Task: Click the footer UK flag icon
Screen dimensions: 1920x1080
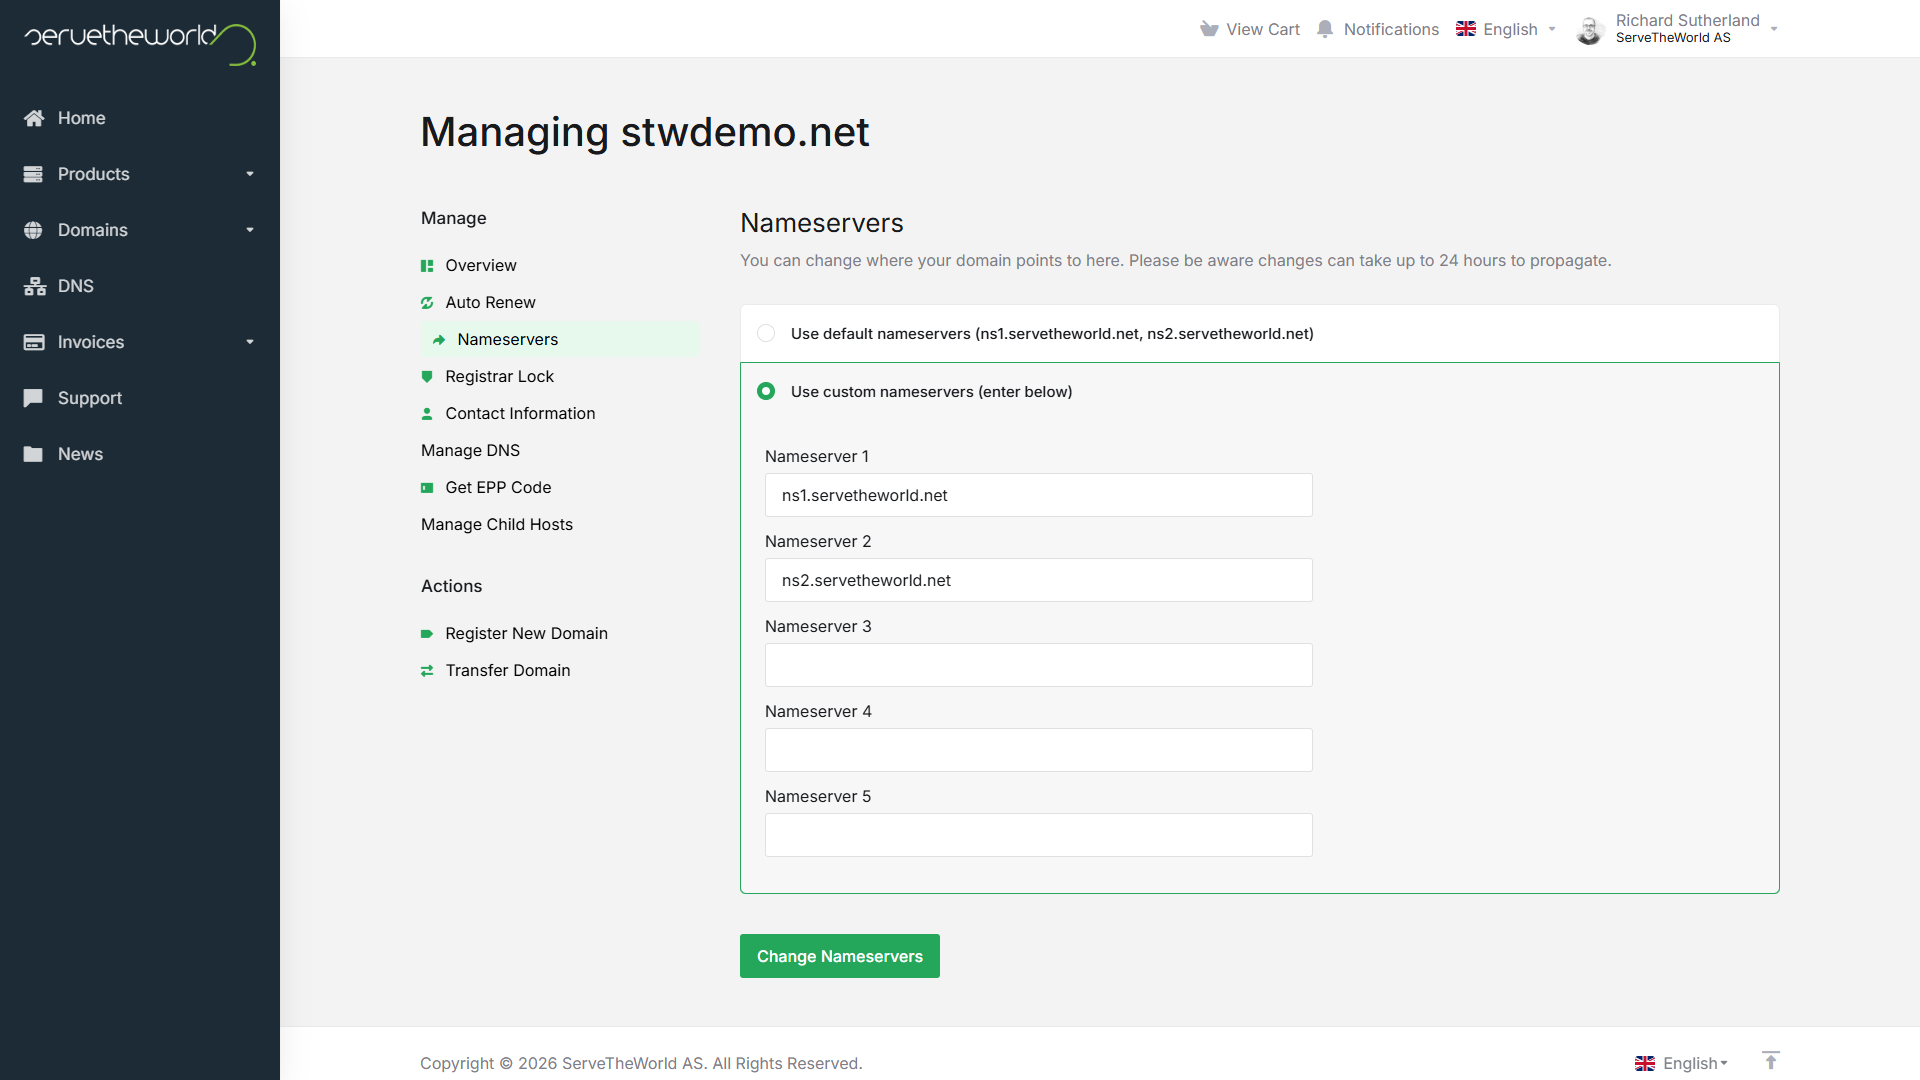Action: click(1645, 1064)
